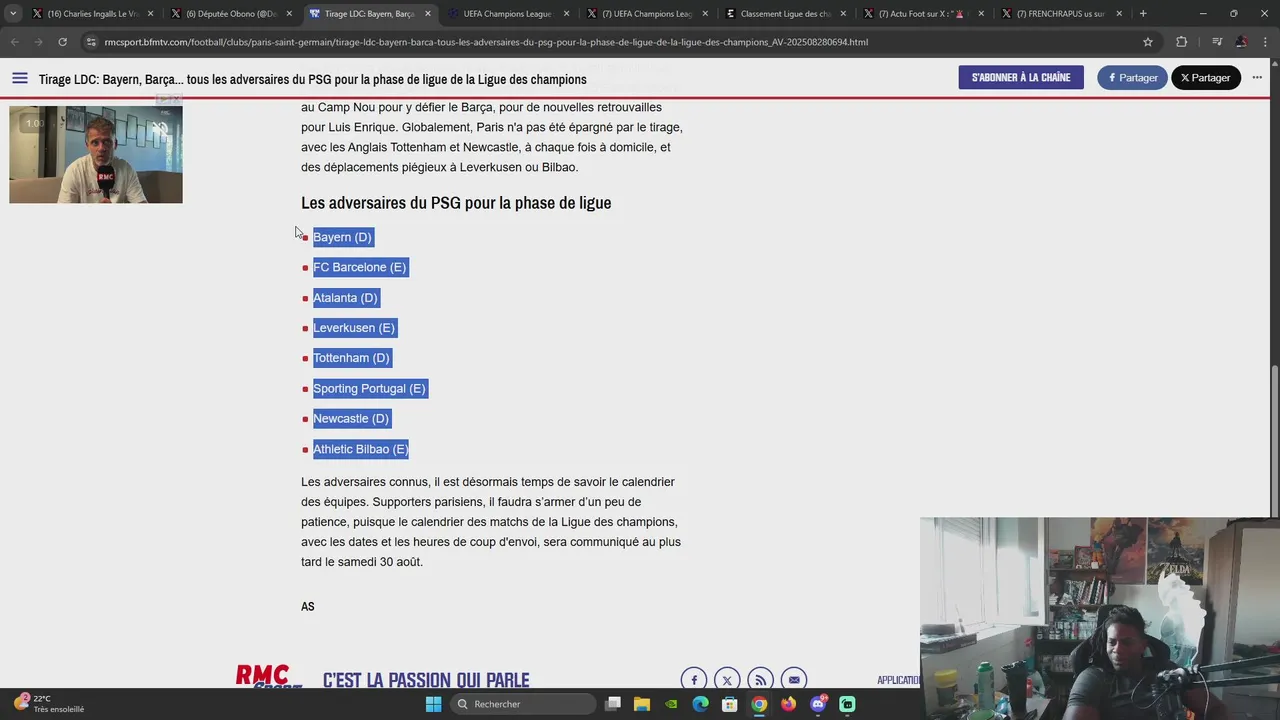Click 'Sporting Portugal (E)' list item
Image resolution: width=1280 pixels, height=720 pixels.
tap(369, 388)
